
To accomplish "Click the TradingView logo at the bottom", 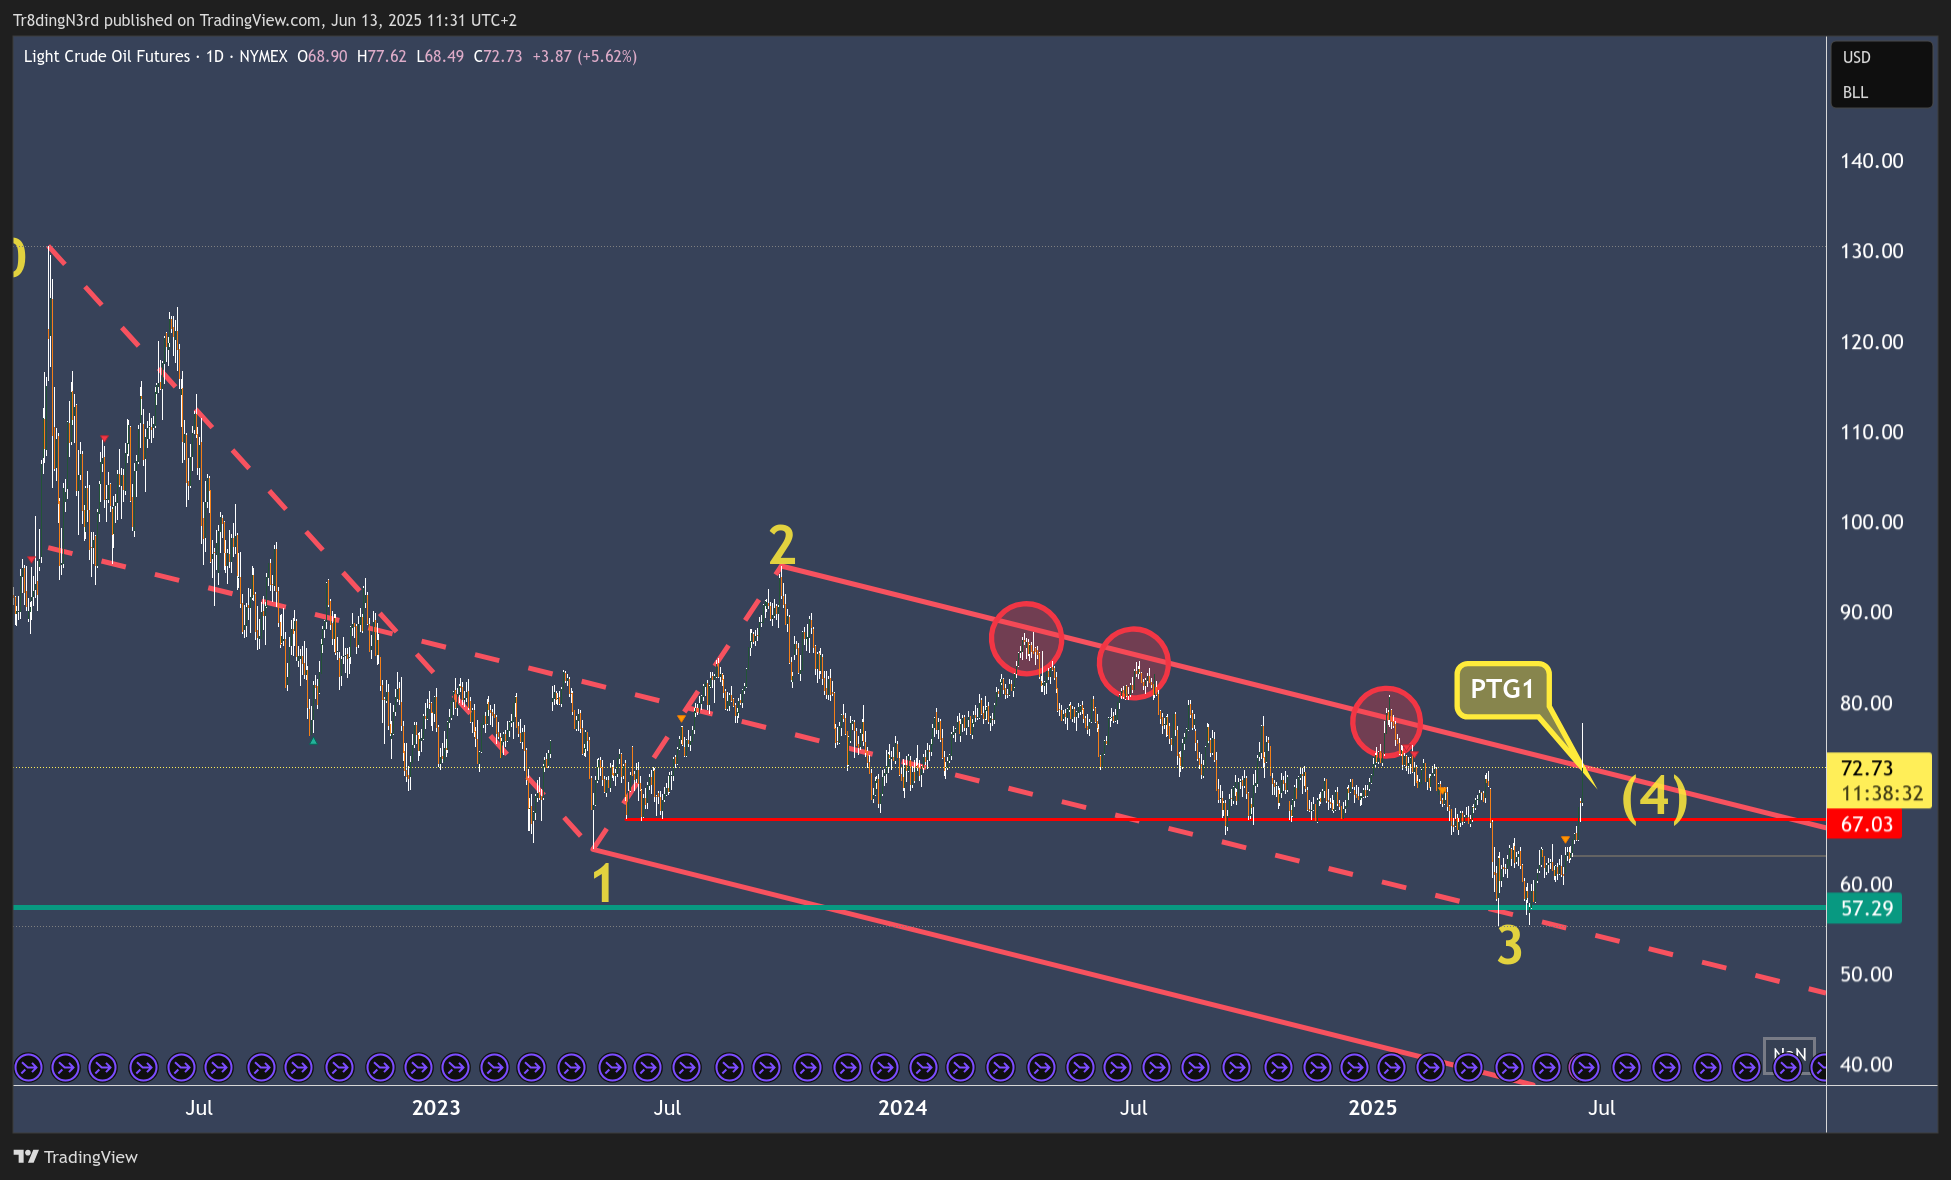I will [76, 1157].
